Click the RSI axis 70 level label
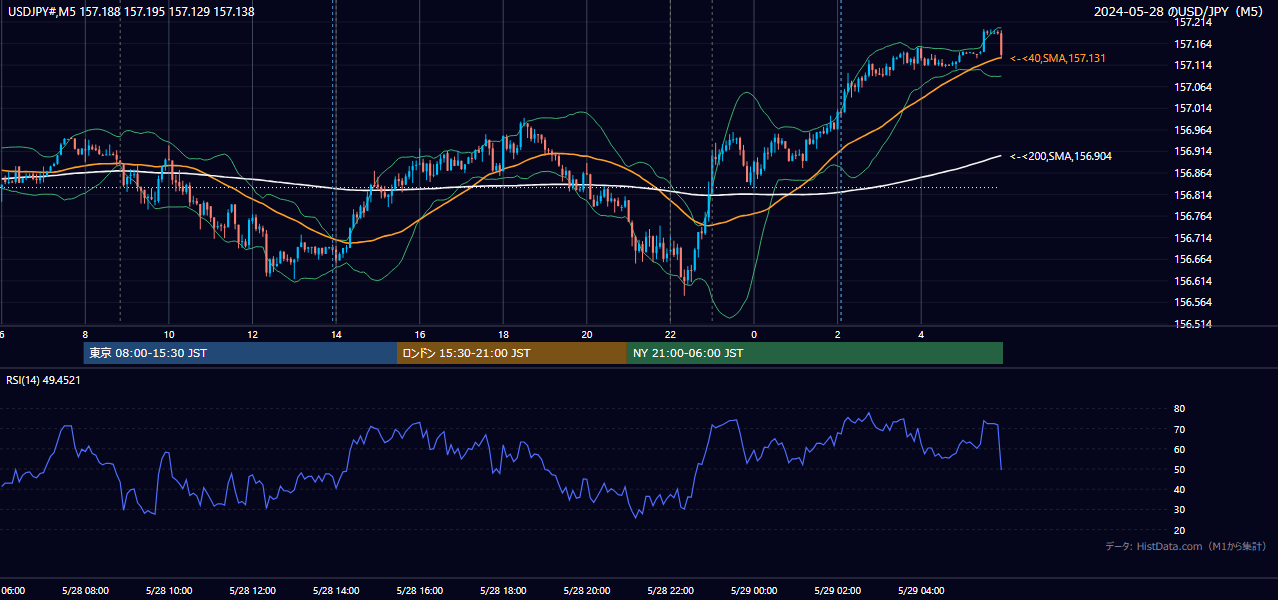Image resolution: width=1278 pixels, height=600 pixels. pyautogui.click(x=1179, y=430)
